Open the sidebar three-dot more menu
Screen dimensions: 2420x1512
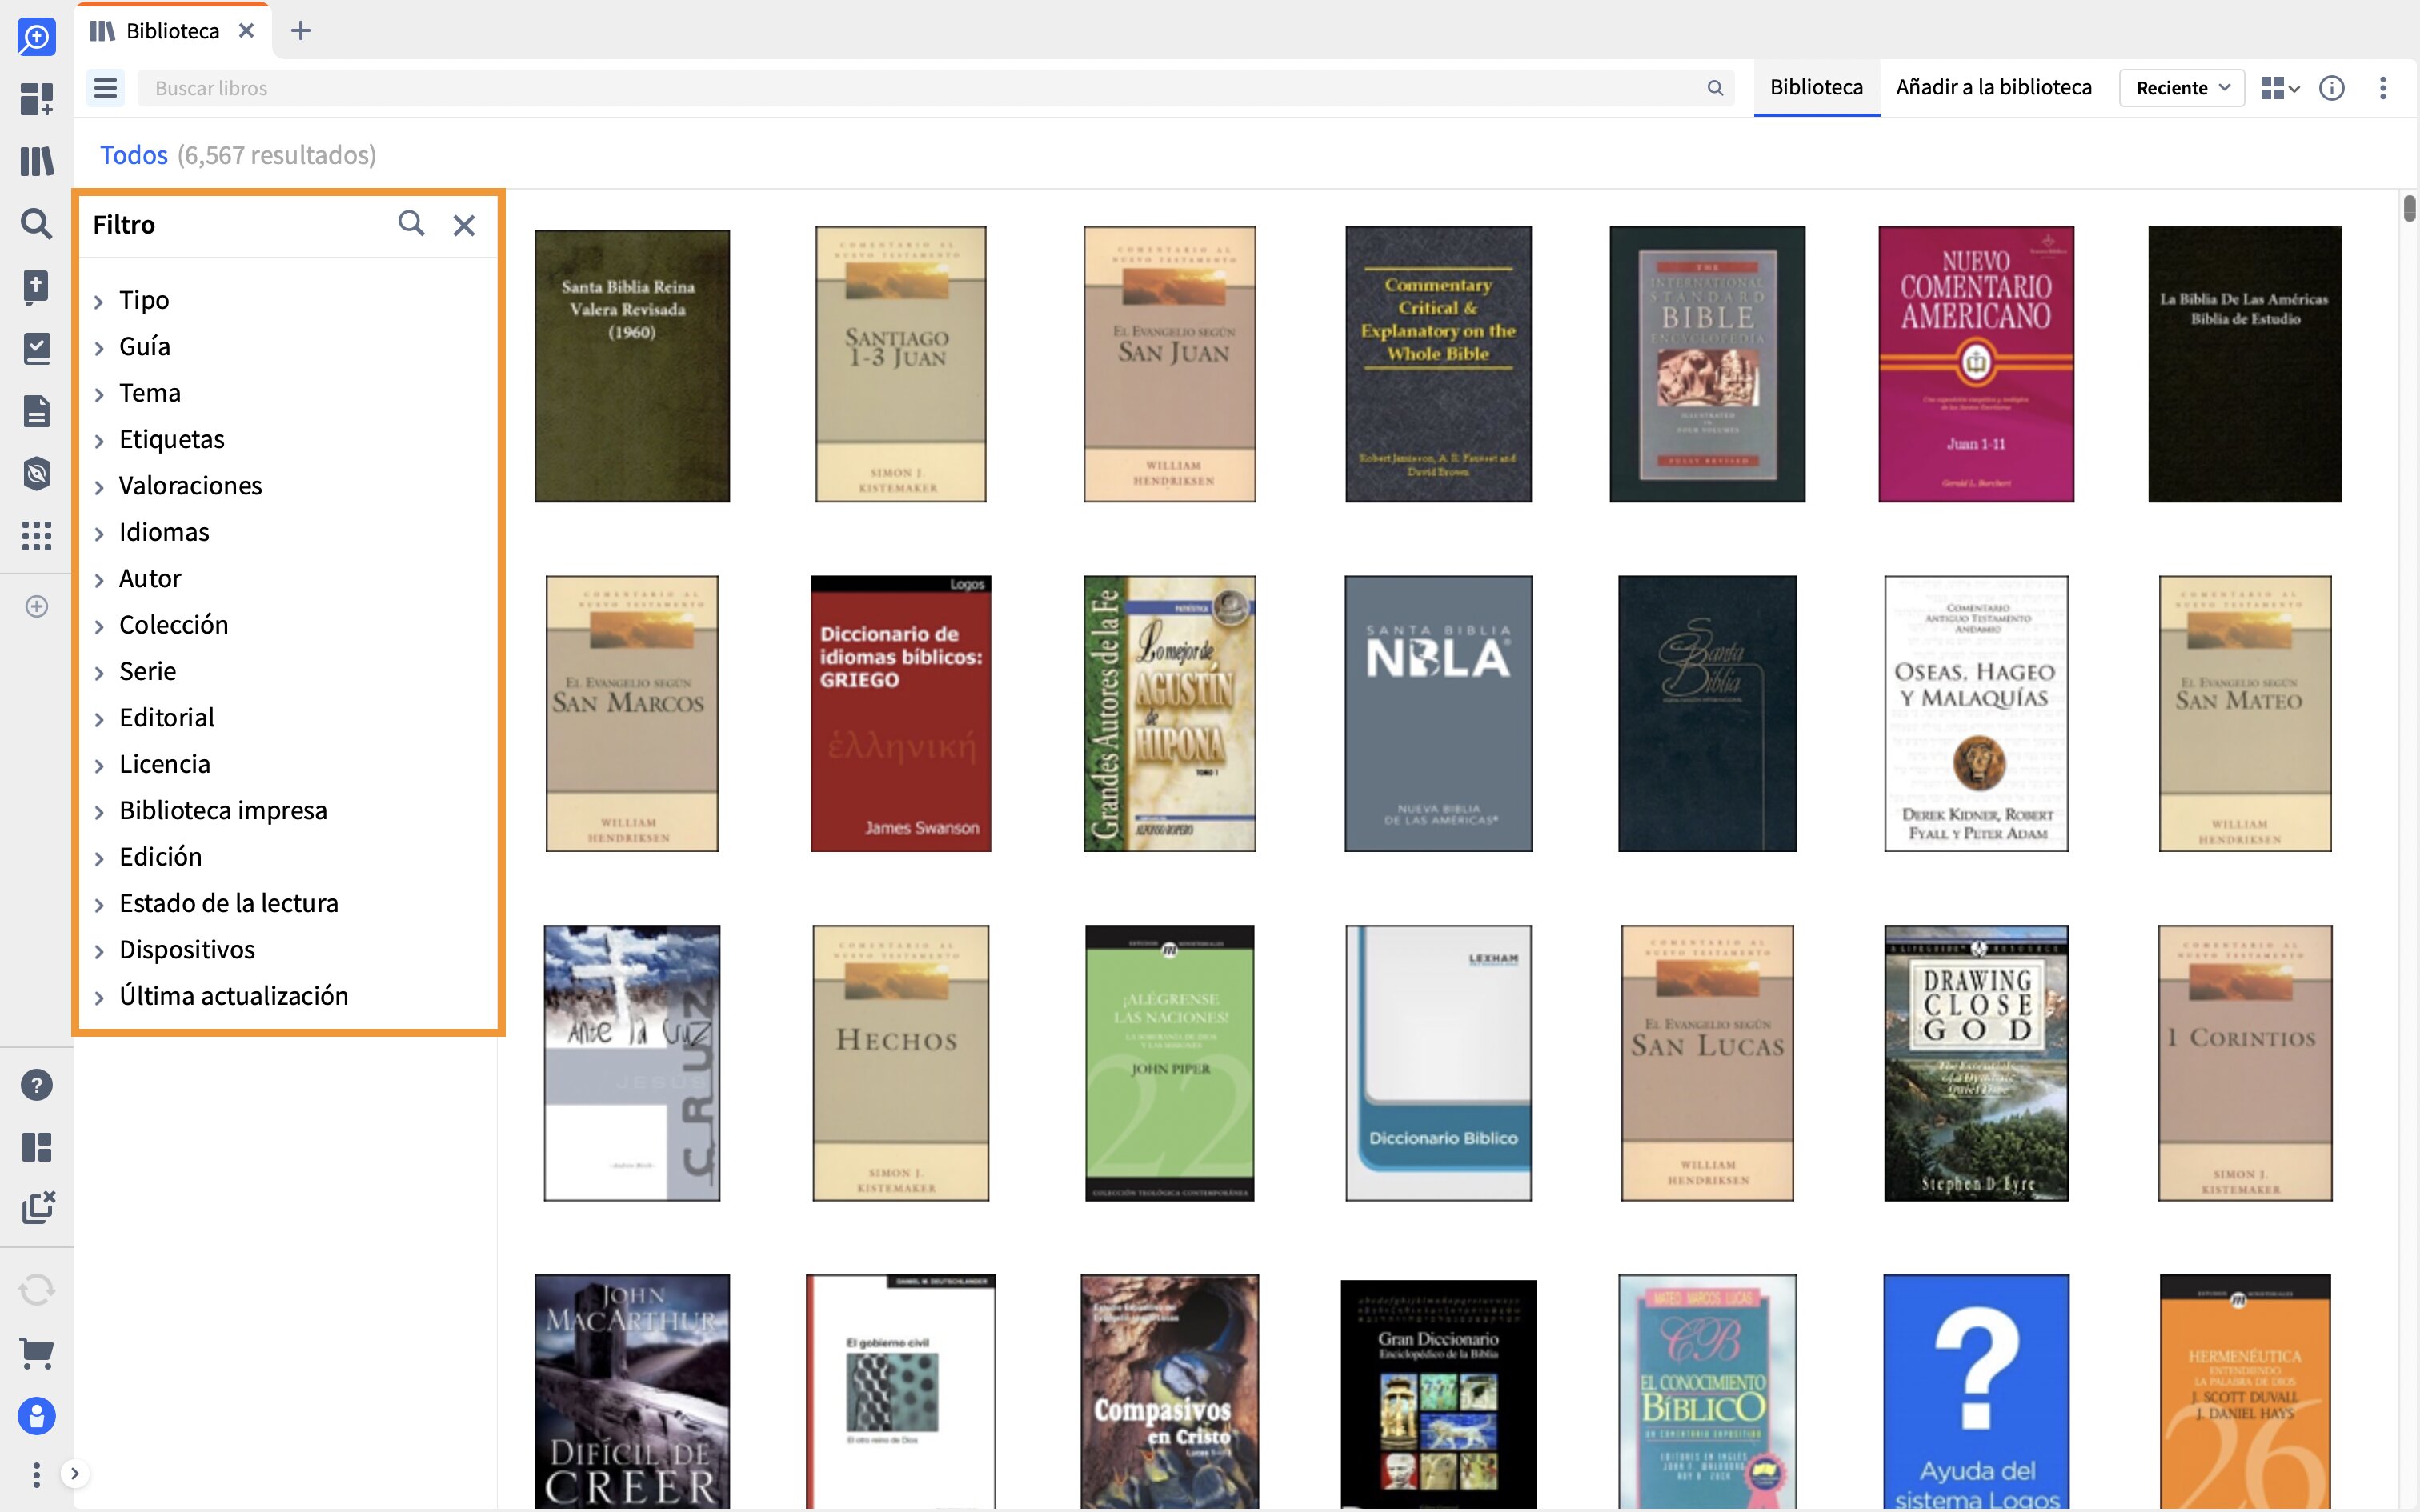tap(36, 1474)
